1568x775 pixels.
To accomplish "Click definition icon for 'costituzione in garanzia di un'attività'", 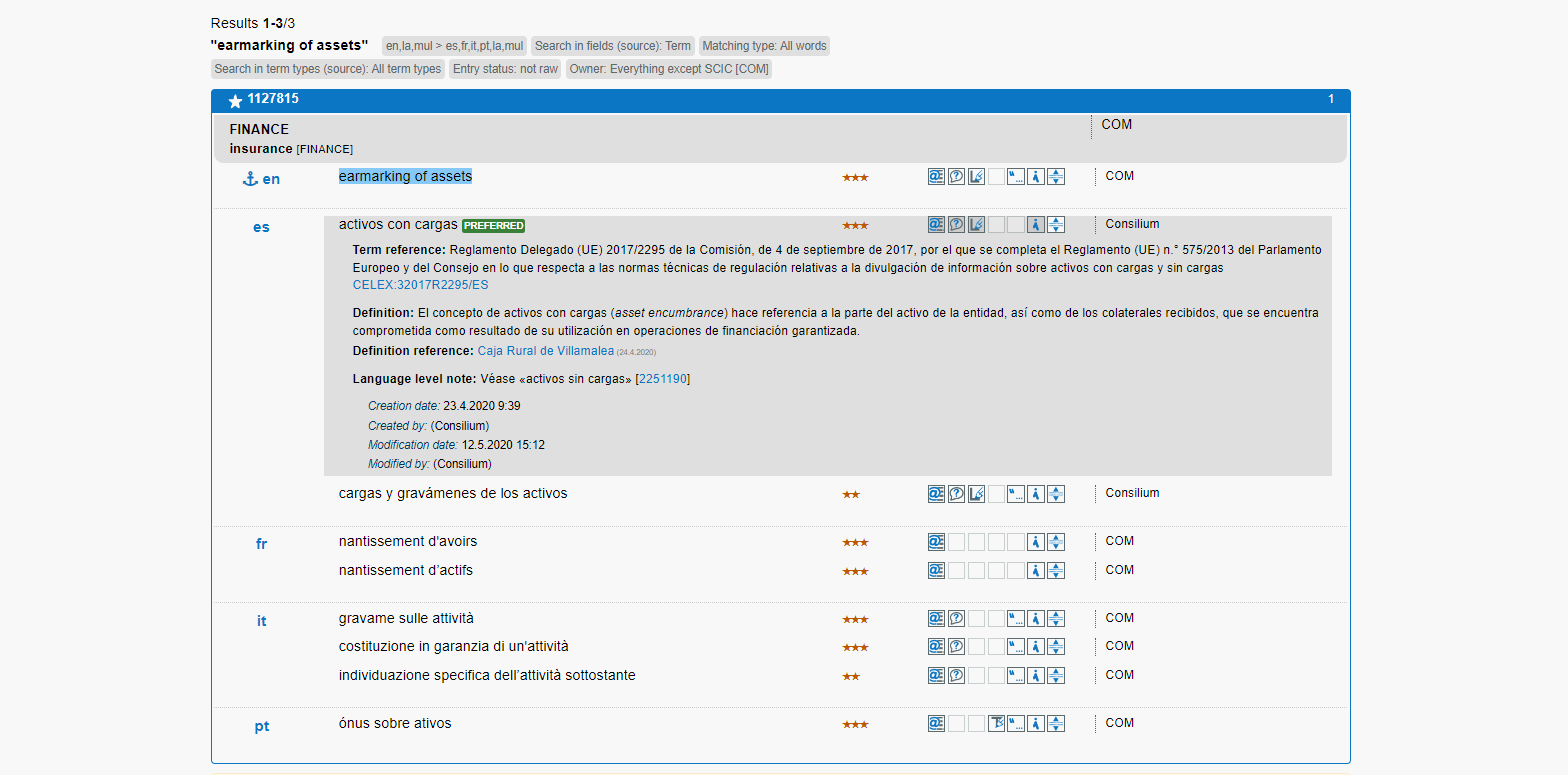I will tap(956, 647).
